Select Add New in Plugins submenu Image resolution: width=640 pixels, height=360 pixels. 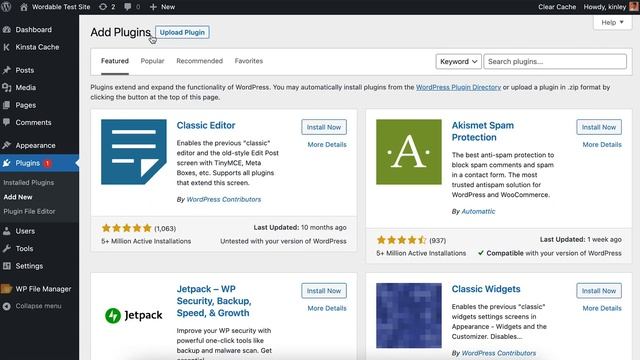[x=18, y=197]
